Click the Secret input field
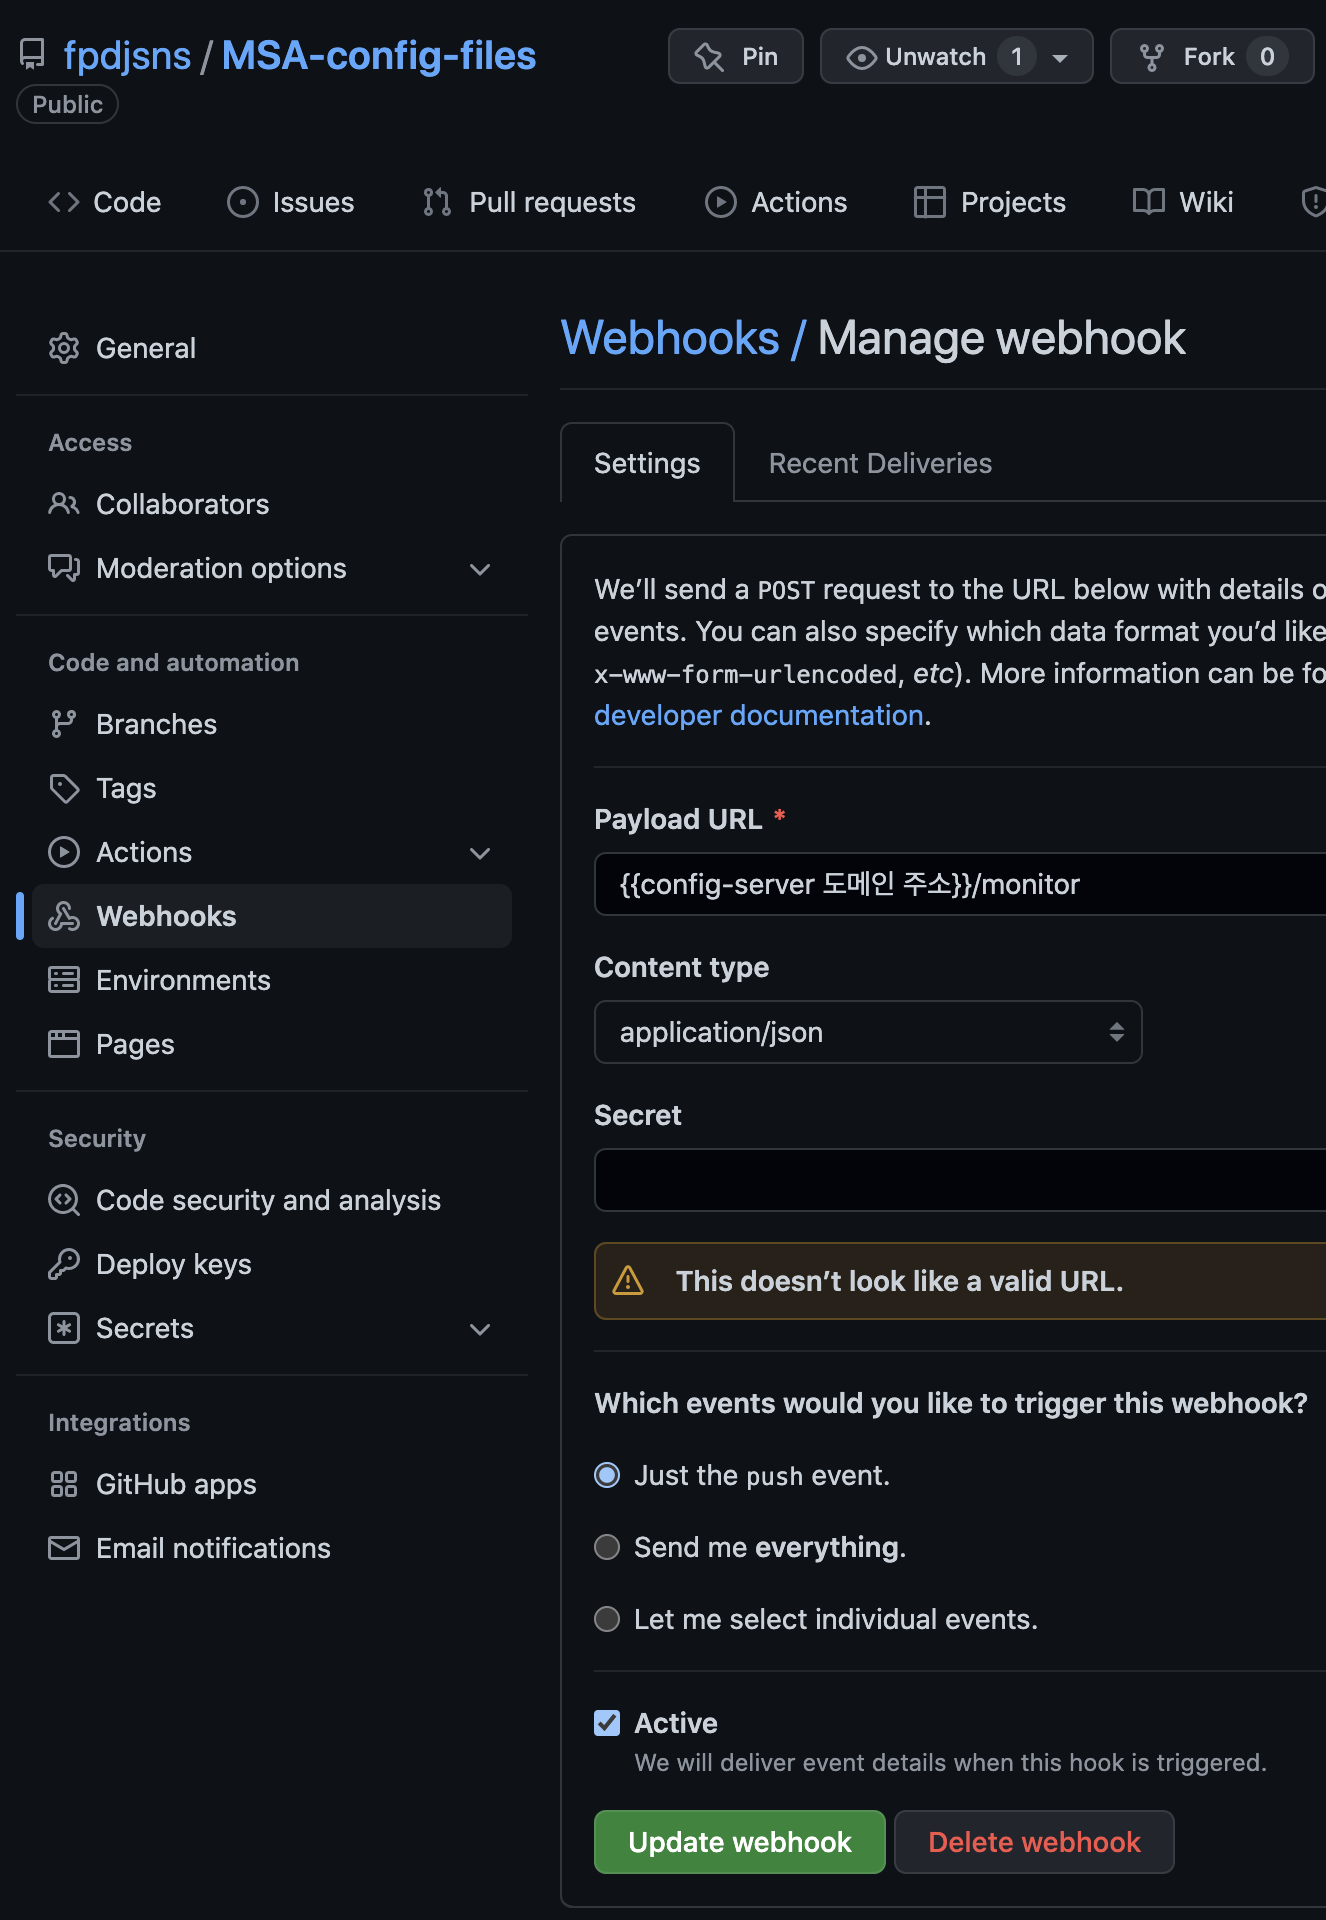This screenshot has width=1326, height=1920. 960,1180
